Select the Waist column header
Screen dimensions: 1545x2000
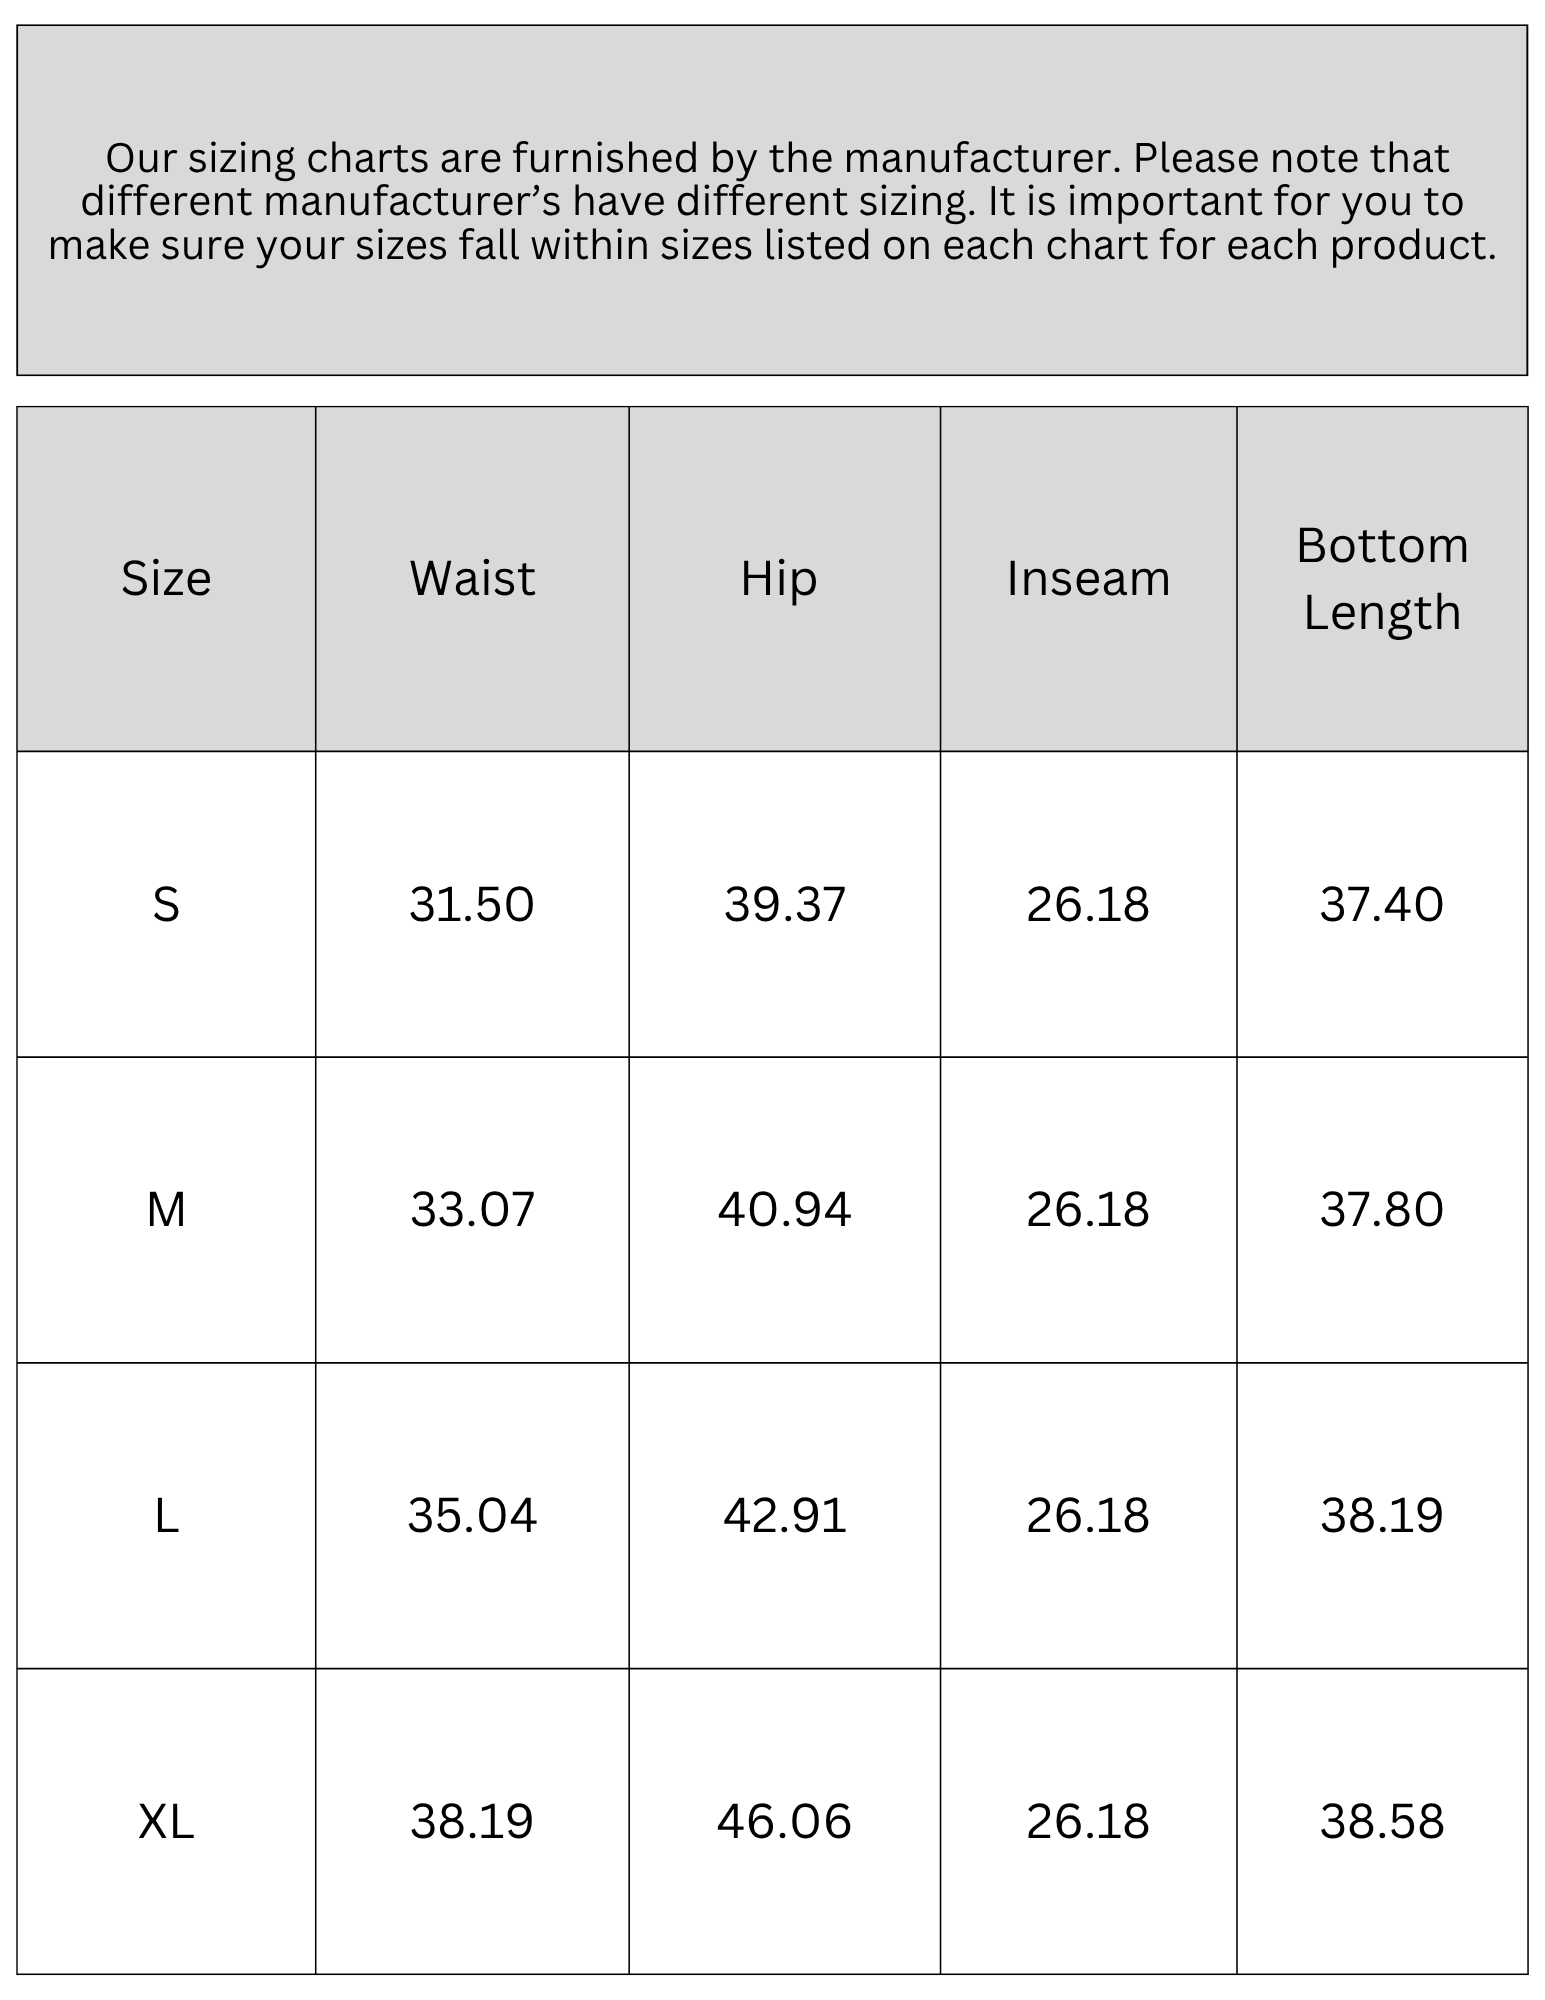tap(472, 578)
